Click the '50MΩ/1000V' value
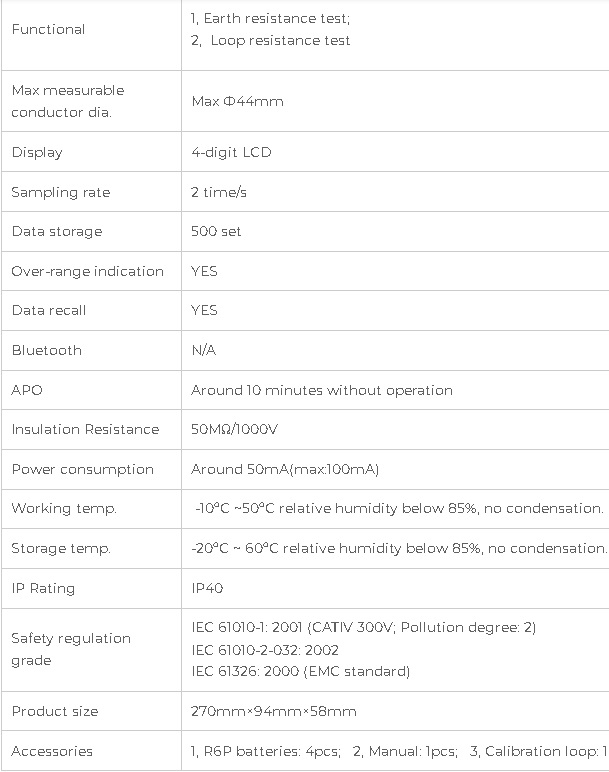This screenshot has height=772, width=609. [x=234, y=429]
